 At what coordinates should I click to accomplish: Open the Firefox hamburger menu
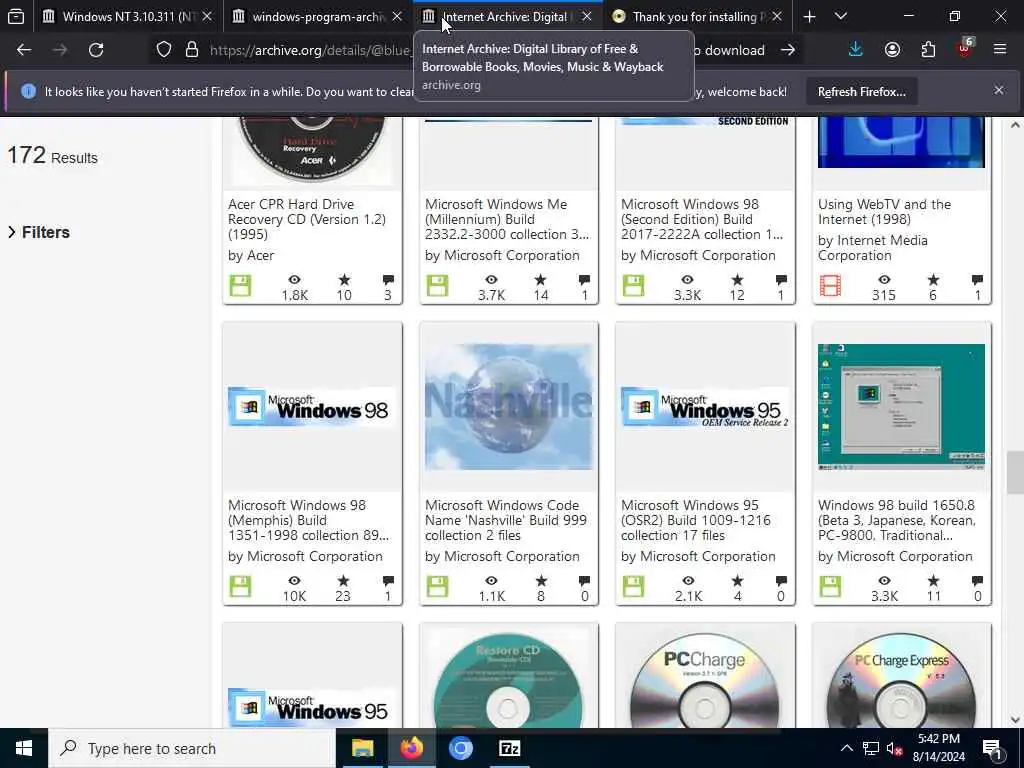(1000, 50)
